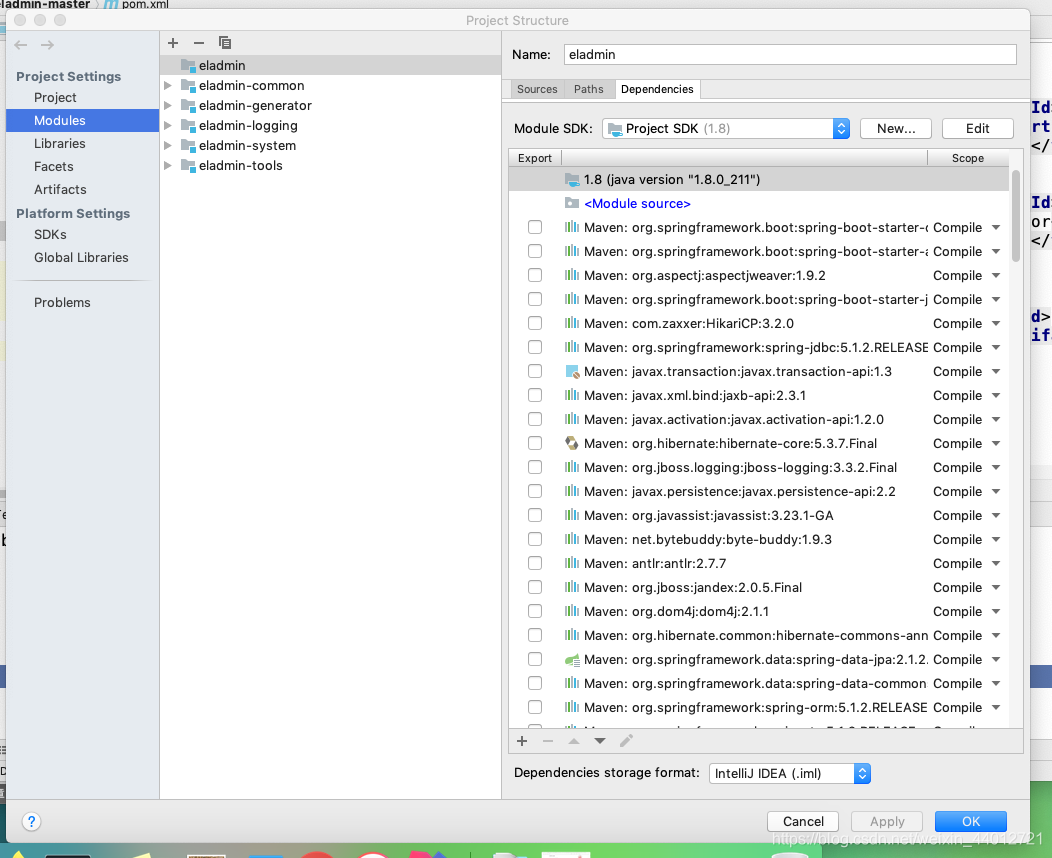Expand the eladmin-generator module
This screenshot has width=1052, height=858.
pos(168,105)
